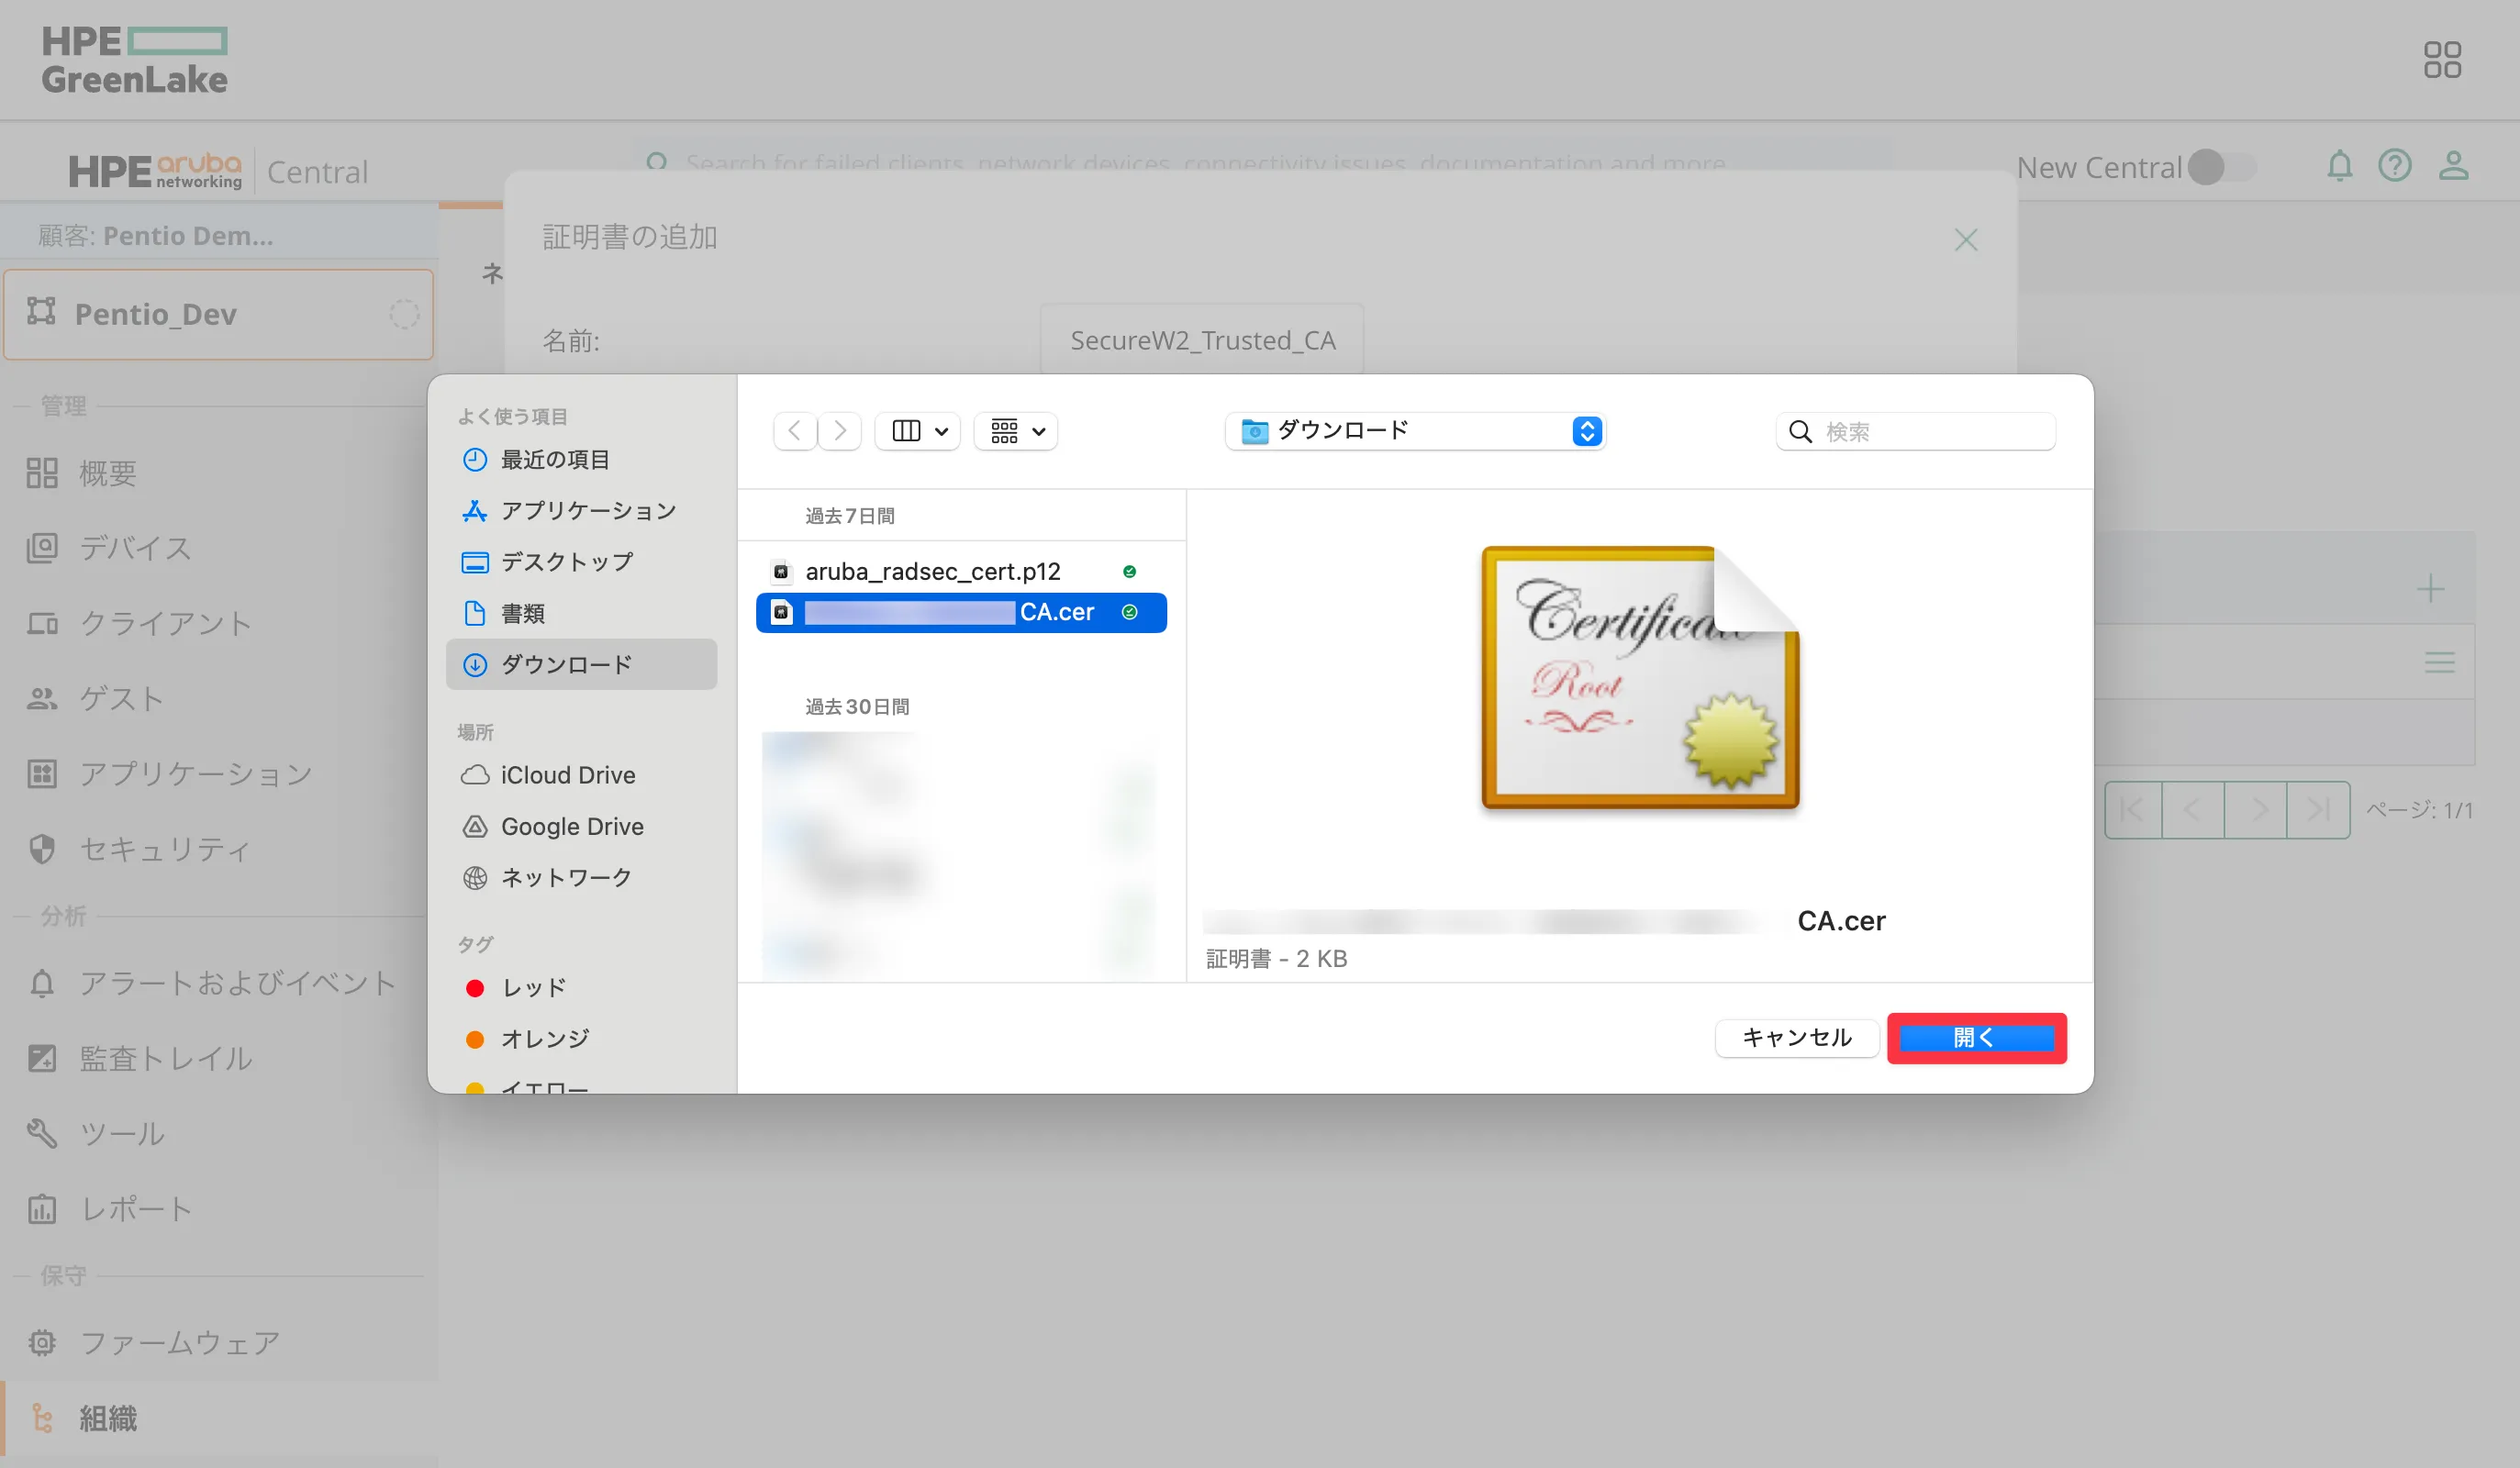Select クライアント in the sidebar menu

(x=165, y=623)
